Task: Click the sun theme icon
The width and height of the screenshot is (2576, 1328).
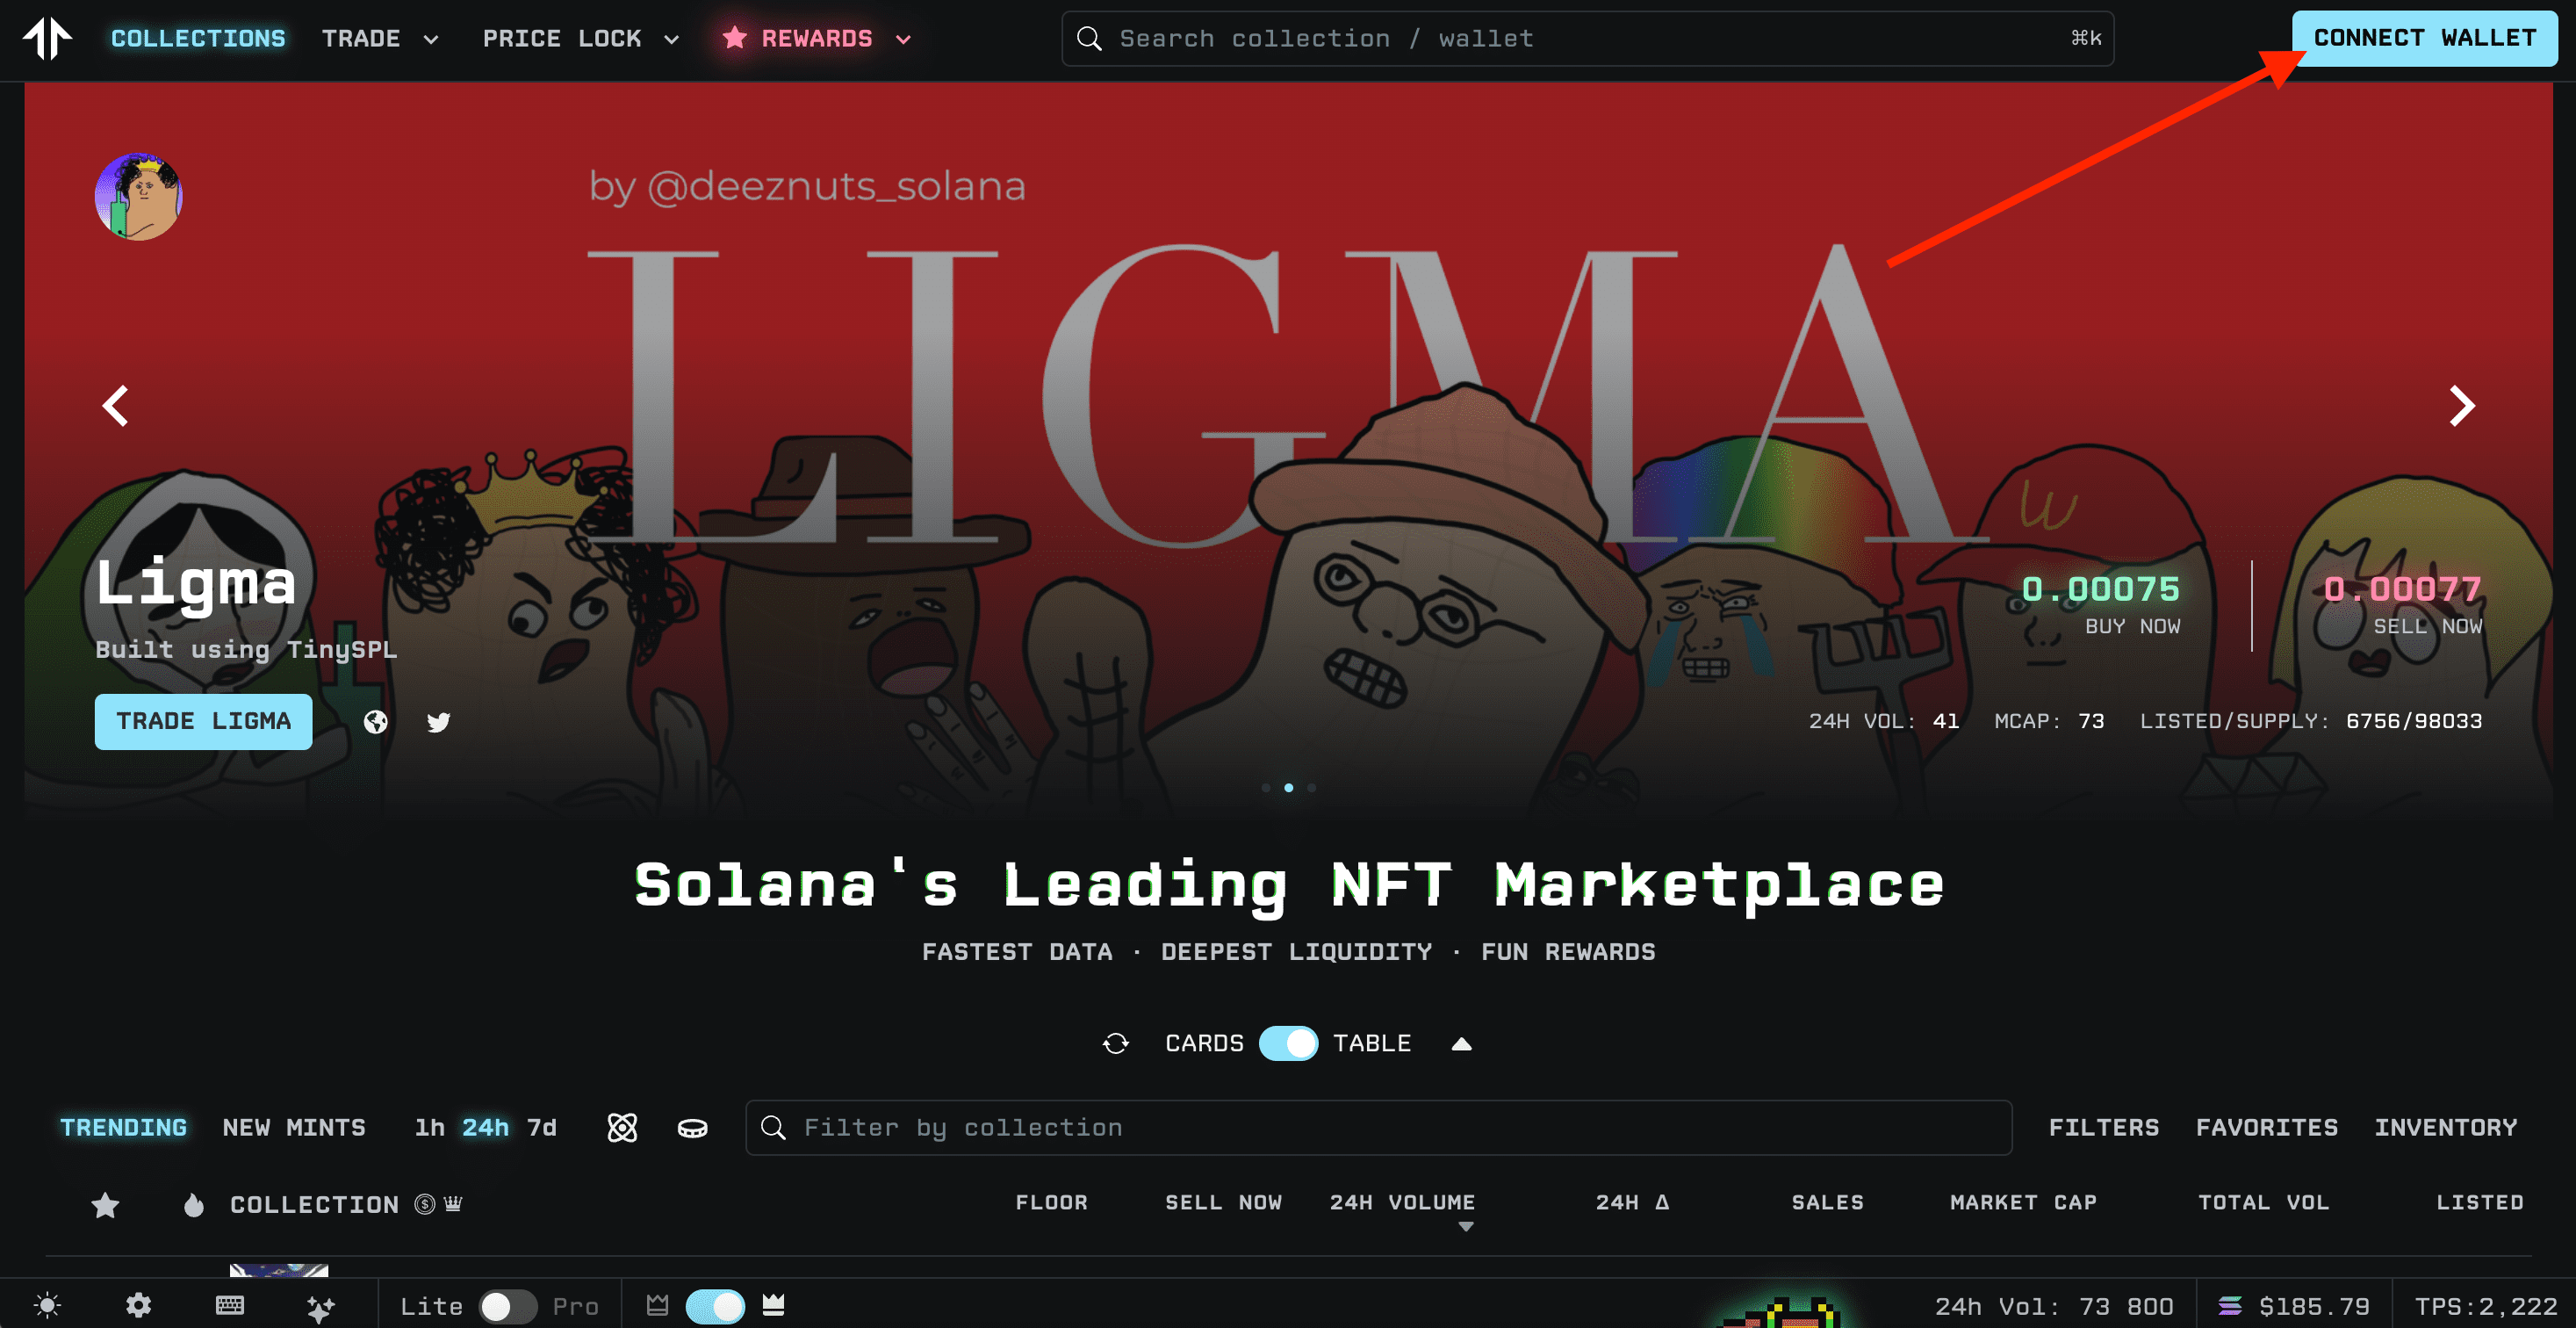Action: click(47, 1306)
